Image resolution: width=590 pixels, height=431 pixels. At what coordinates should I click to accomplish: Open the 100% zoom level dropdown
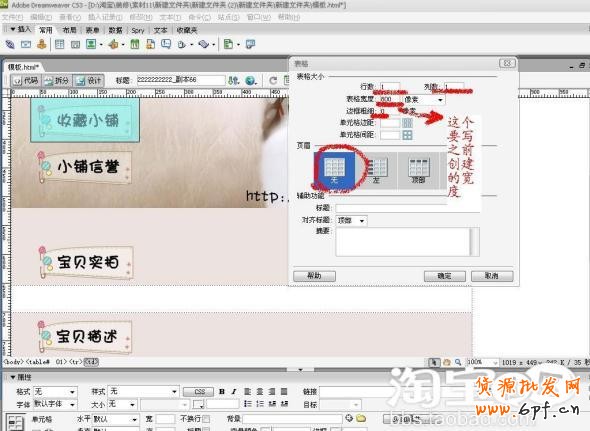(x=482, y=362)
